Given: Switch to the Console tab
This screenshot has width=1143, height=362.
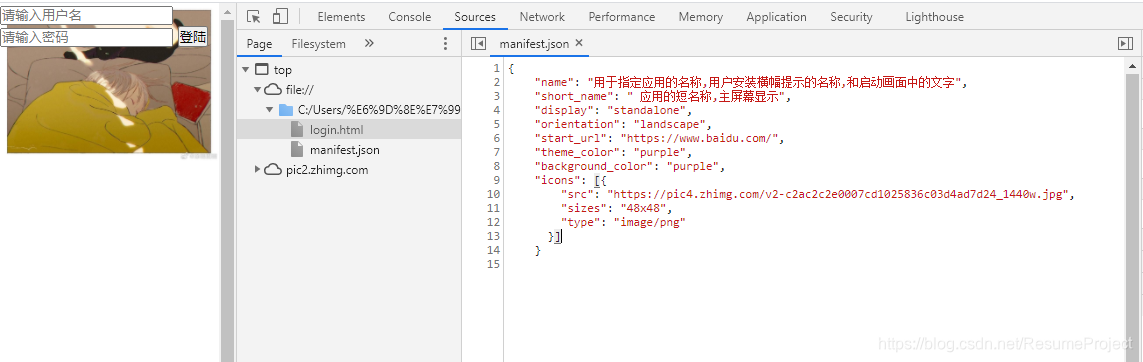Looking at the screenshot, I should 410,17.
